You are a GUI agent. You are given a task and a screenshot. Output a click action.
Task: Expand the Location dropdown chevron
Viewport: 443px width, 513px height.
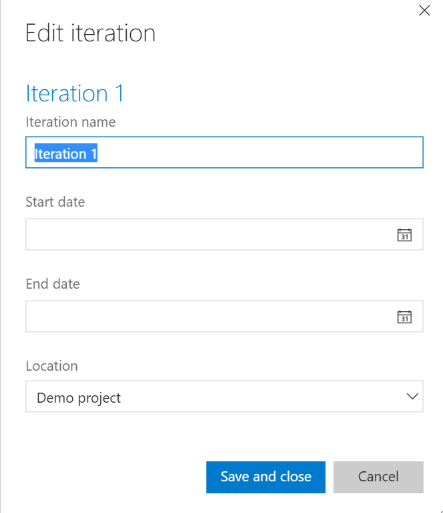click(412, 396)
